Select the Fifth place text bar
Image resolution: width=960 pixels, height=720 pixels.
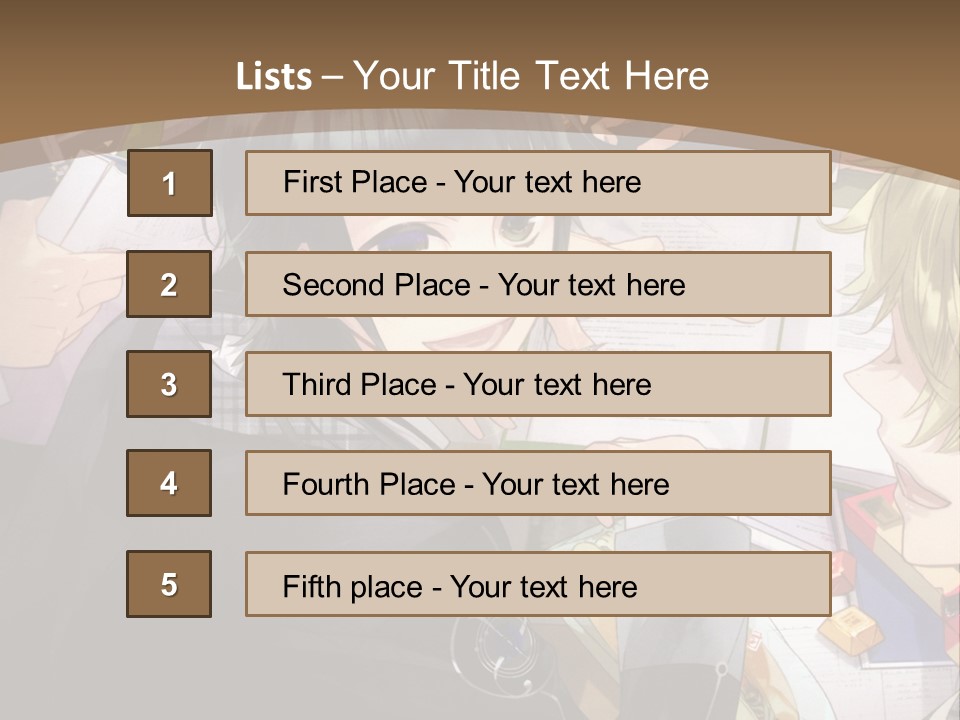click(x=538, y=583)
